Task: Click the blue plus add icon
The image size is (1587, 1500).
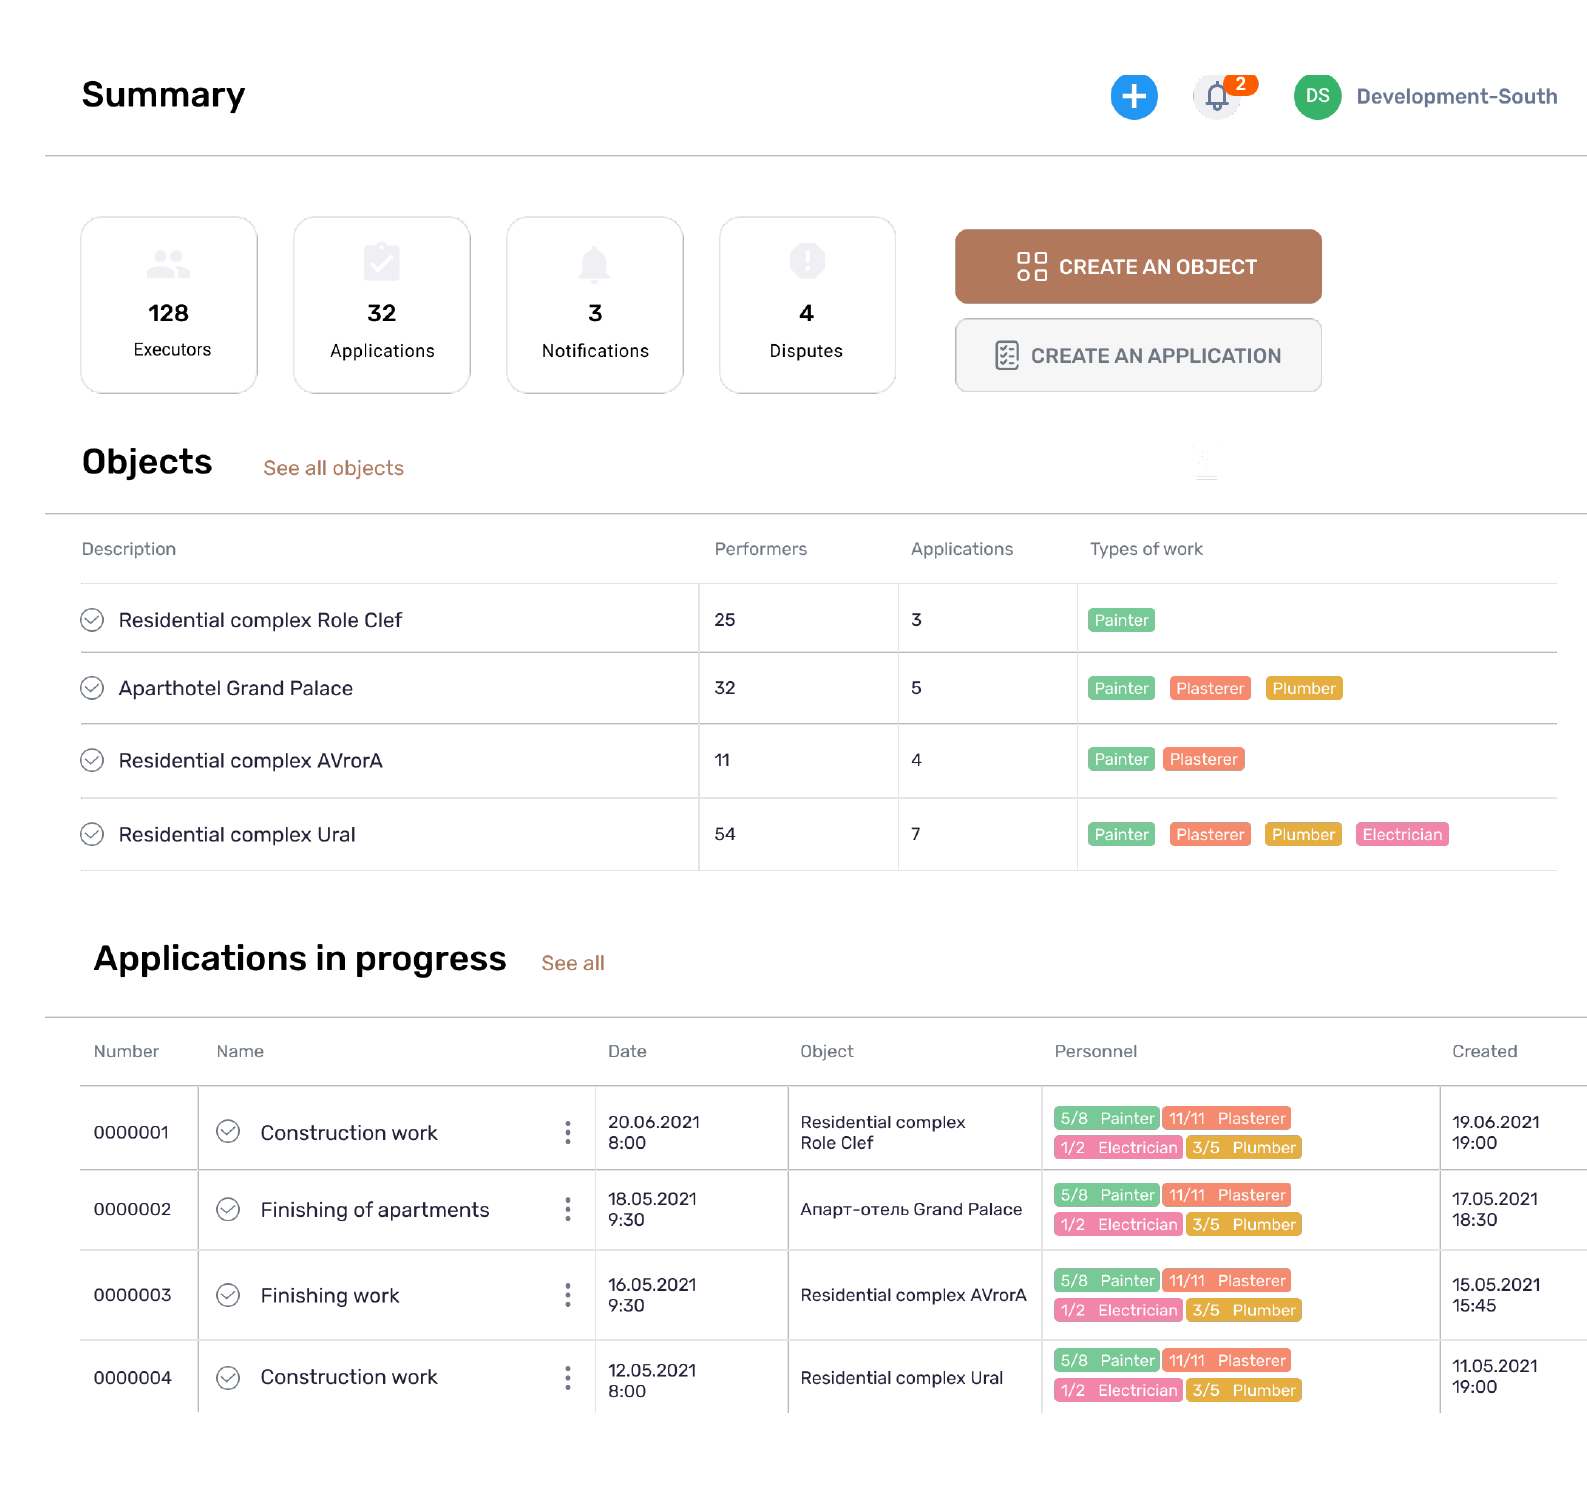Action: pyautogui.click(x=1134, y=97)
